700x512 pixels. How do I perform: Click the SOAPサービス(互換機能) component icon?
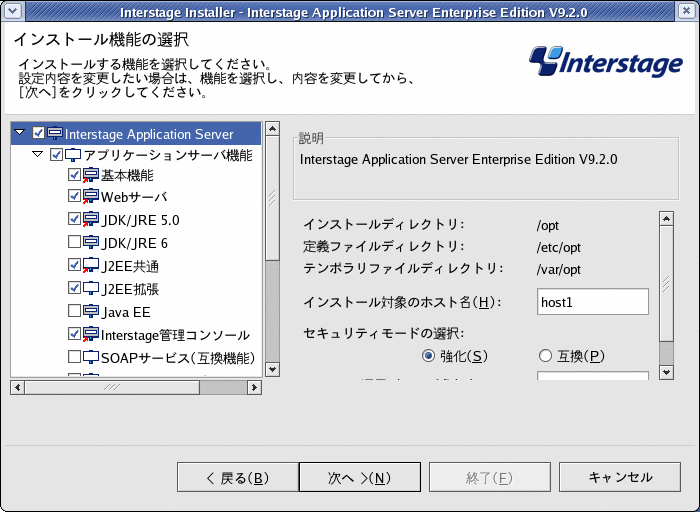91,357
